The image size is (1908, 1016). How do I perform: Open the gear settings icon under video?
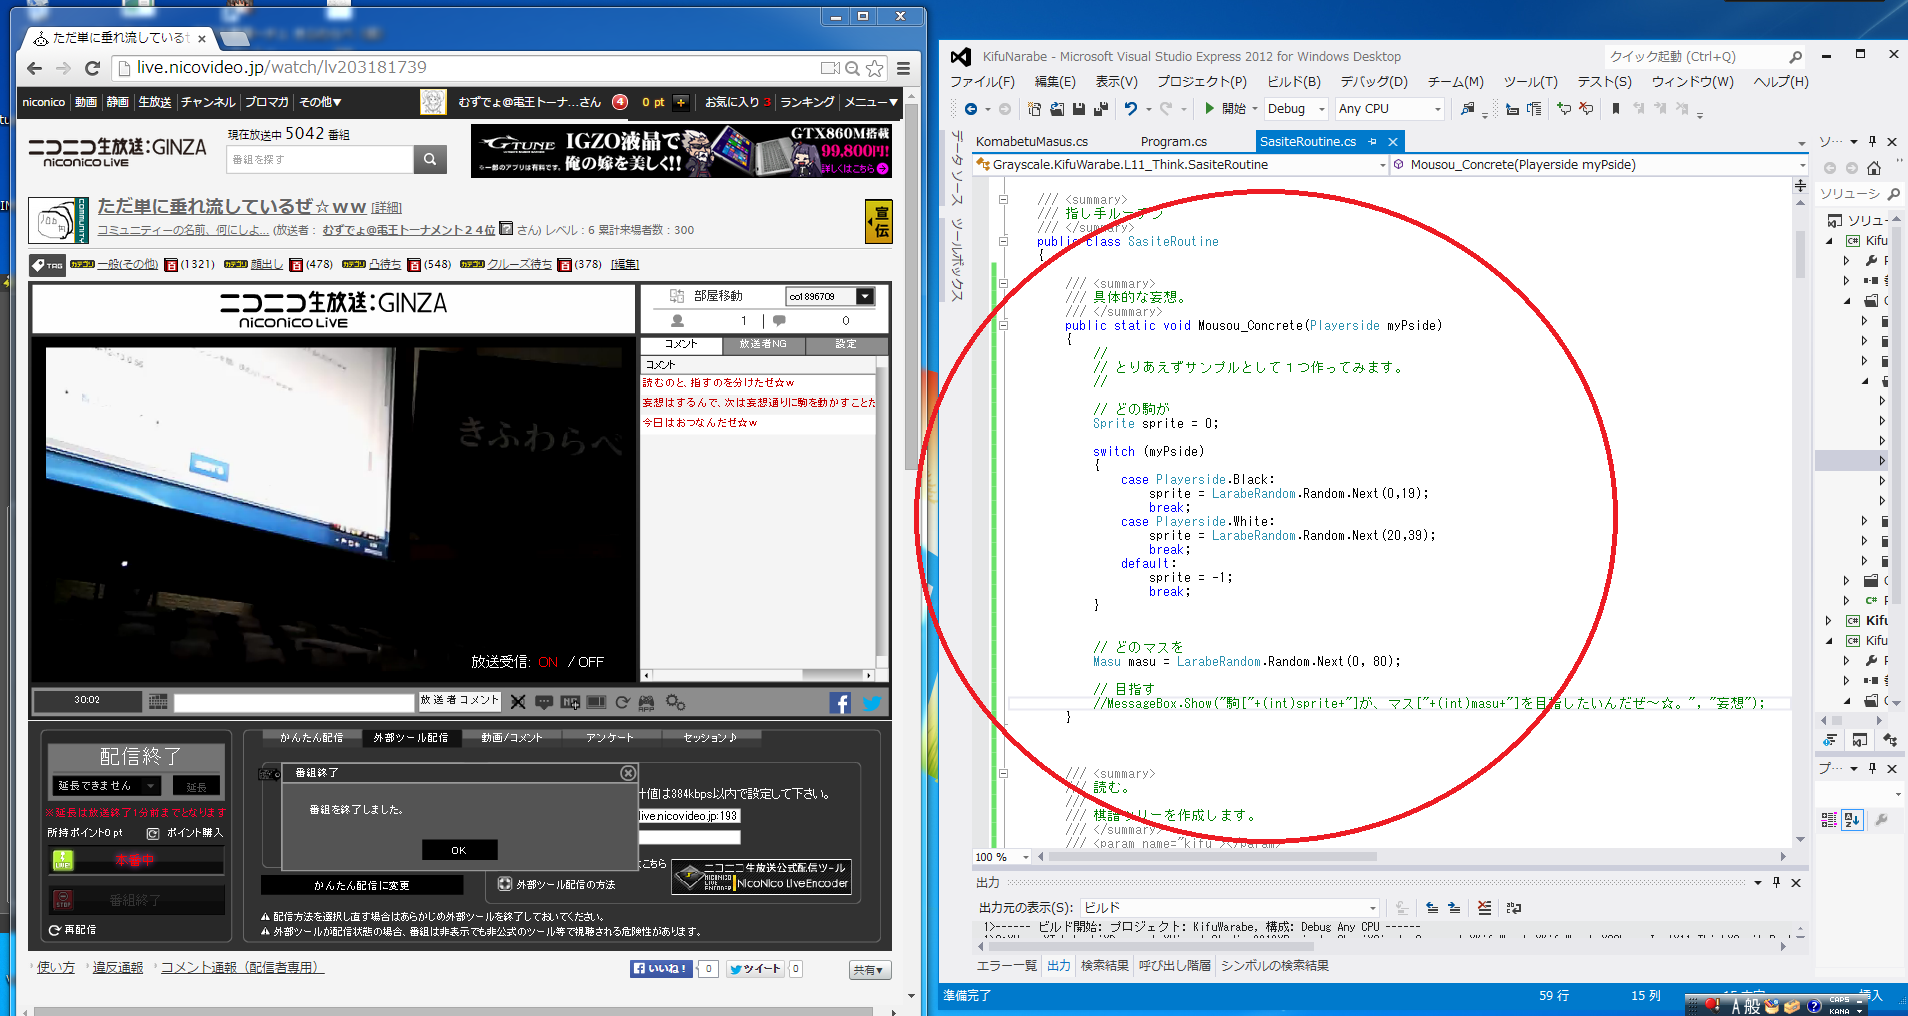coord(675,703)
